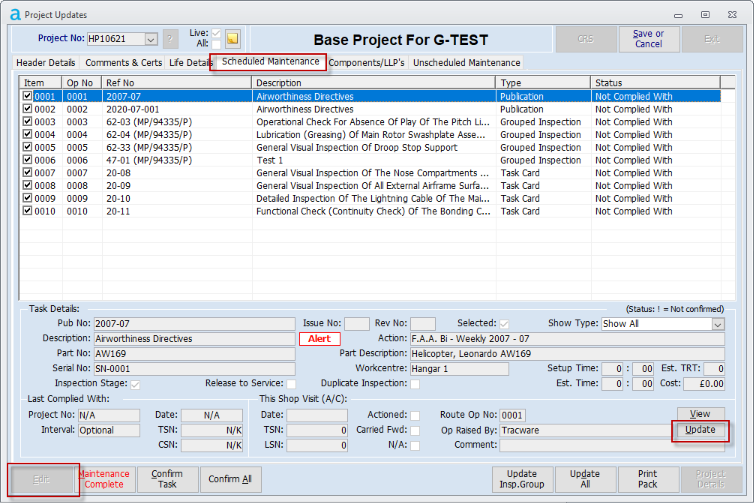Toggle the checkbox for item 0001
The image size is (754, 503).
point(27,96)
